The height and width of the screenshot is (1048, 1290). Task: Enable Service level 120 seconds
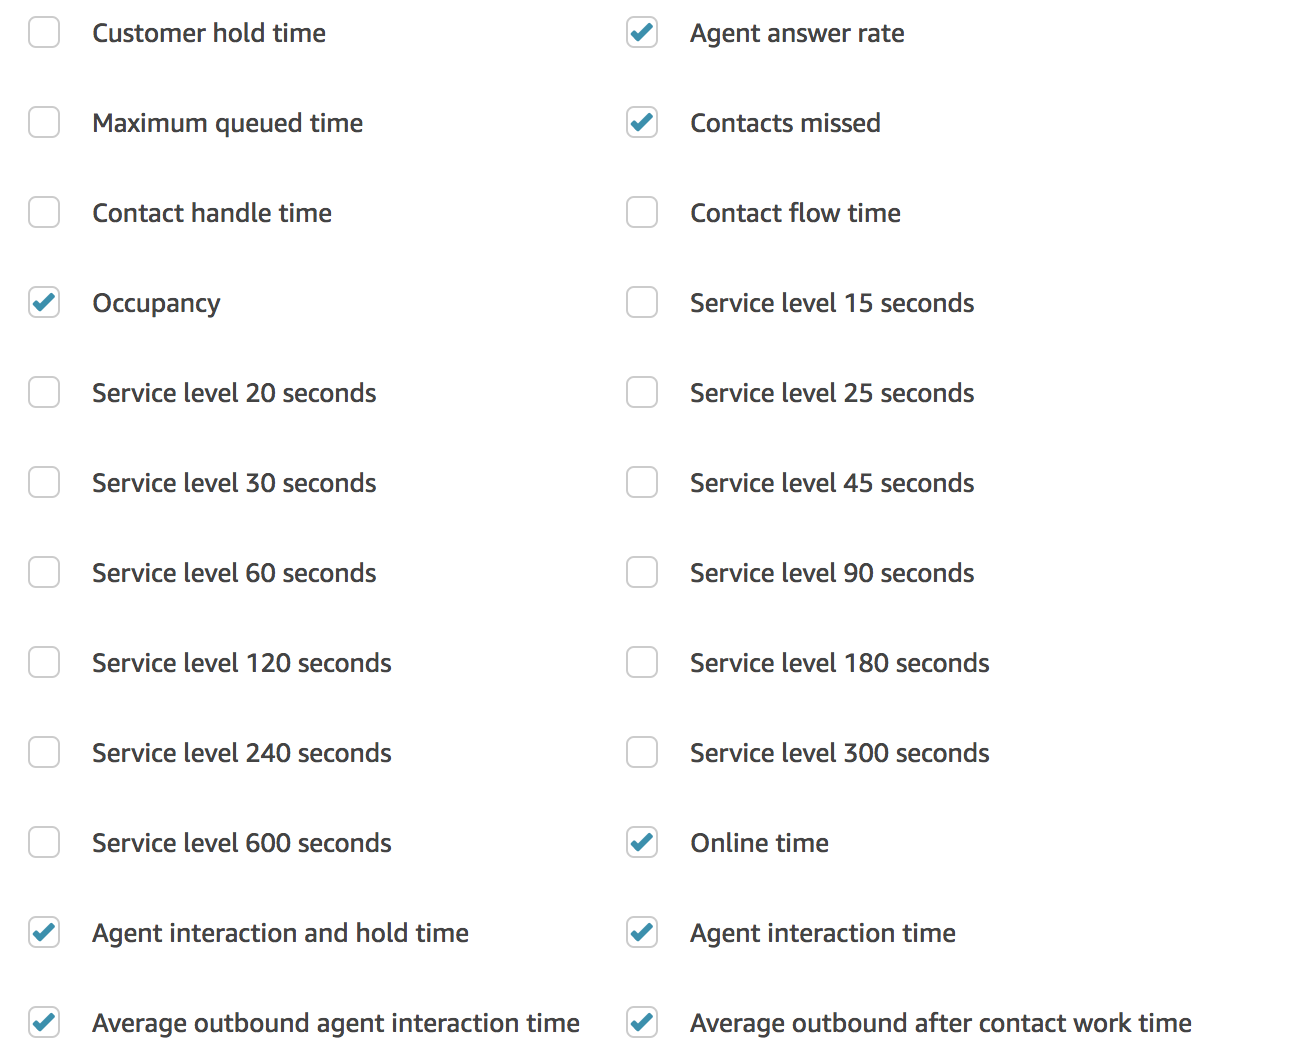click(44, 662)
